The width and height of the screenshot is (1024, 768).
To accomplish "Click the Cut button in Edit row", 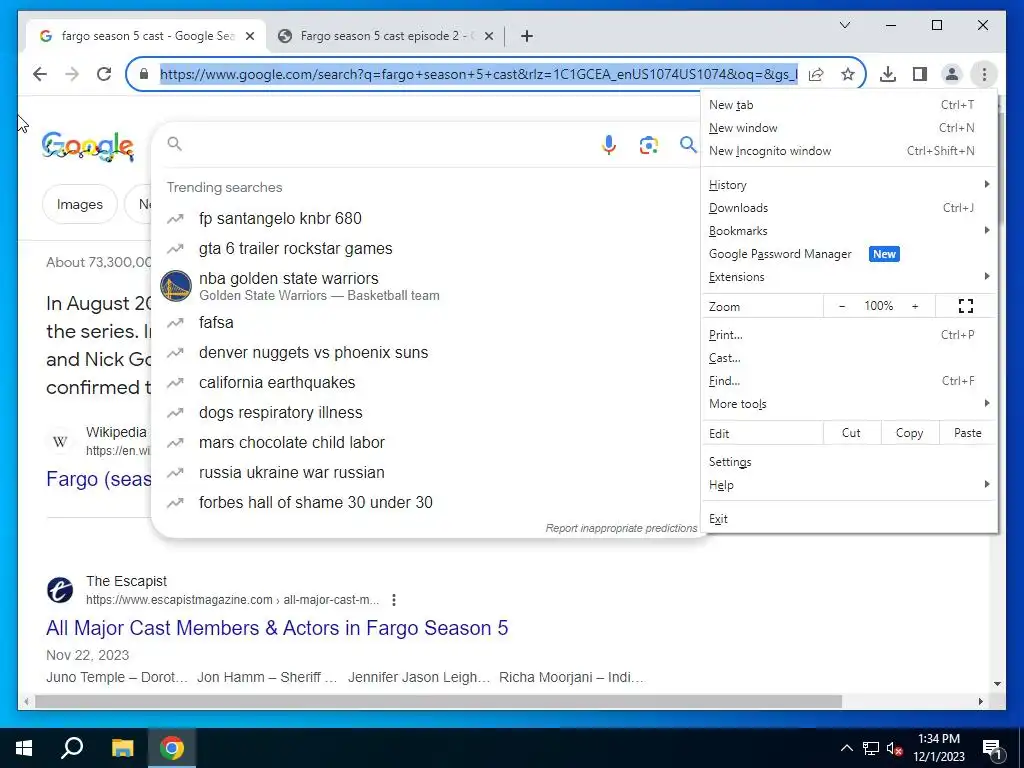I will [851, 433].
